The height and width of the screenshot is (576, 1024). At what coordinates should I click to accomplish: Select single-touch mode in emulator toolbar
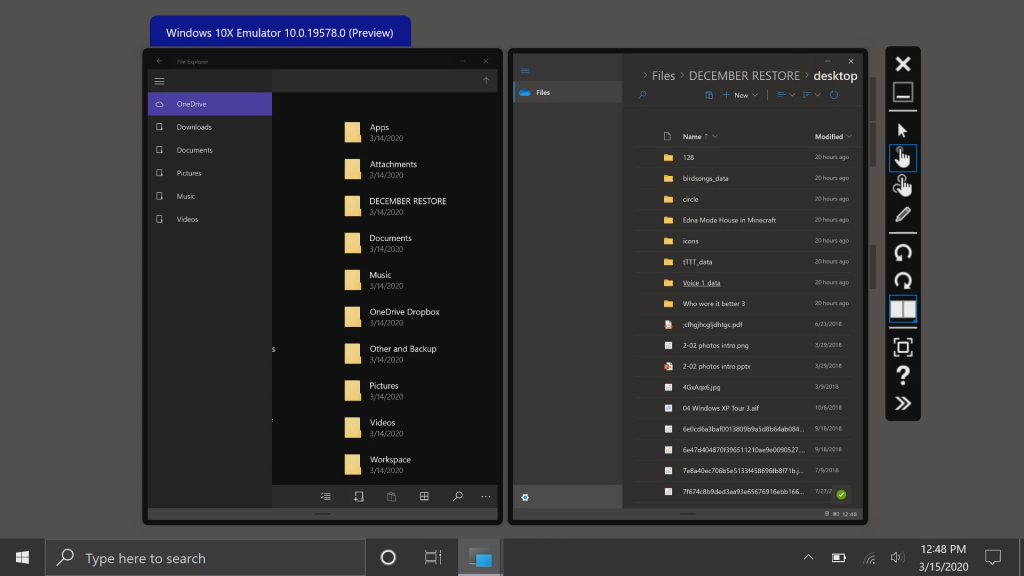click(x=903, y=158)
